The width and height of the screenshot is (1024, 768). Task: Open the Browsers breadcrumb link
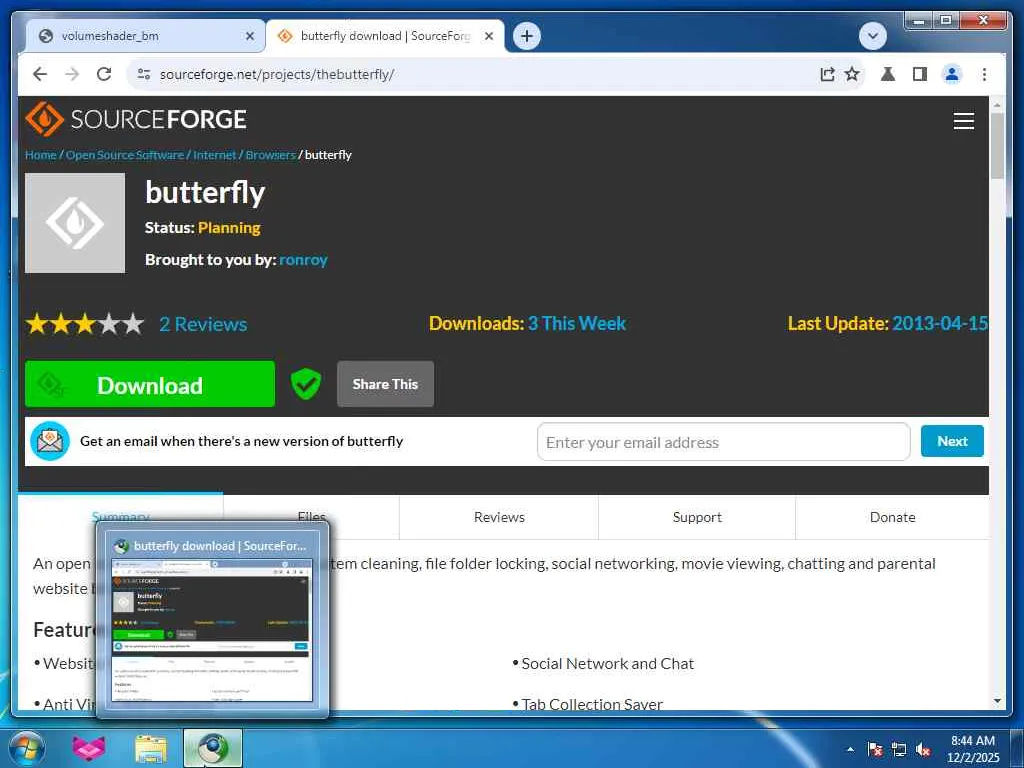(x=270, y=155)
